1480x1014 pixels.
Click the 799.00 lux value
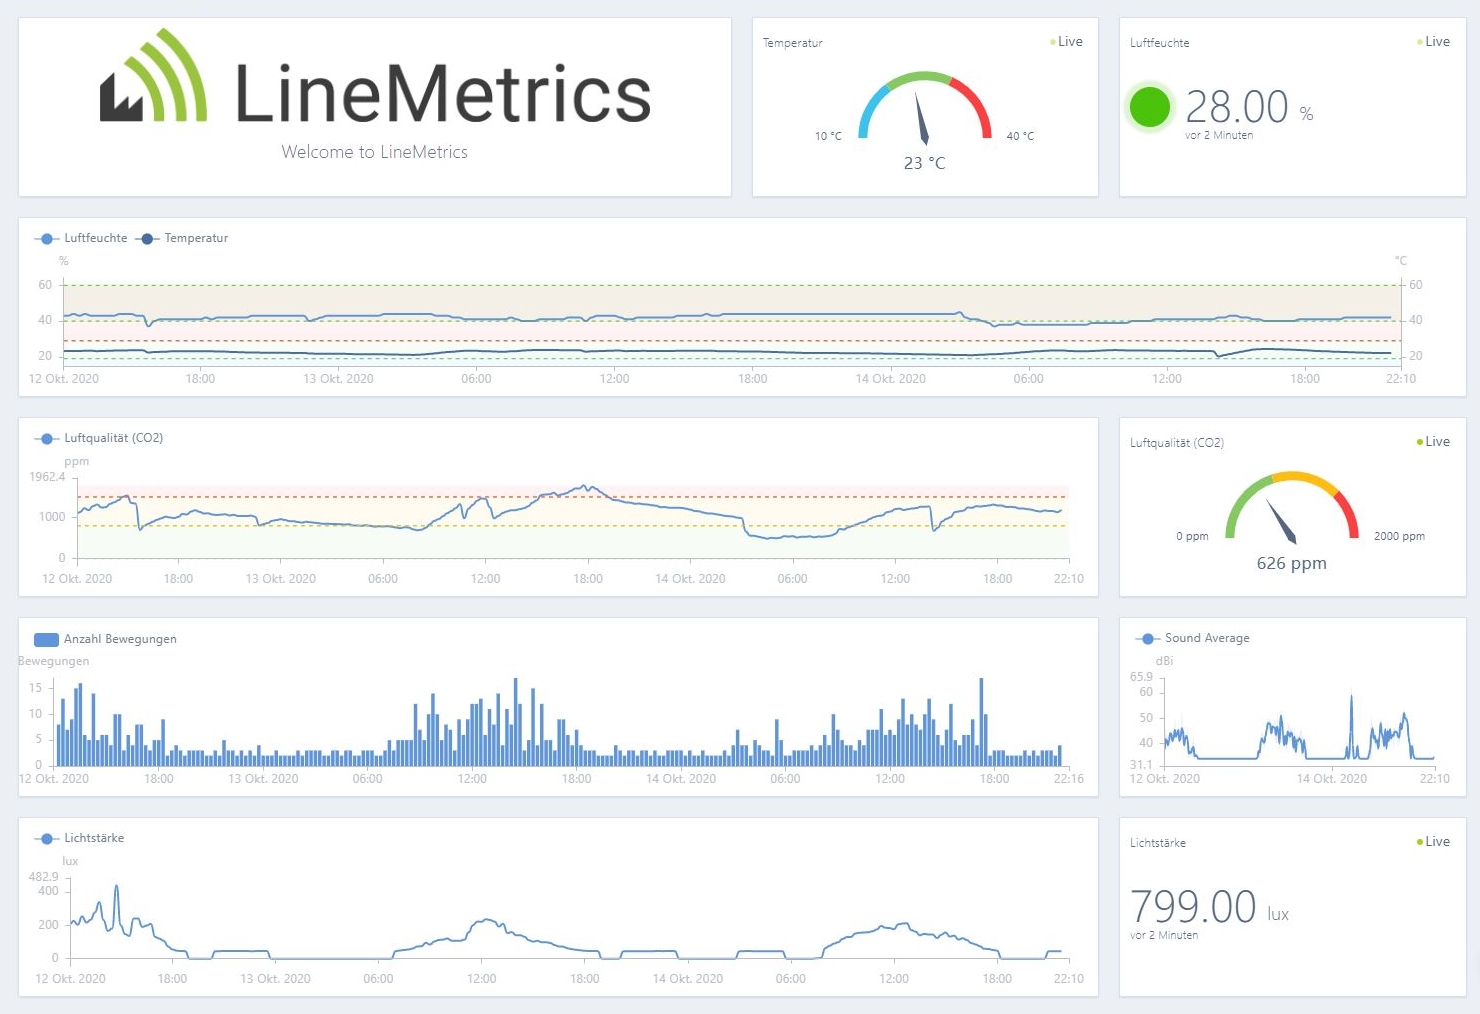[x=1193, y=908]
